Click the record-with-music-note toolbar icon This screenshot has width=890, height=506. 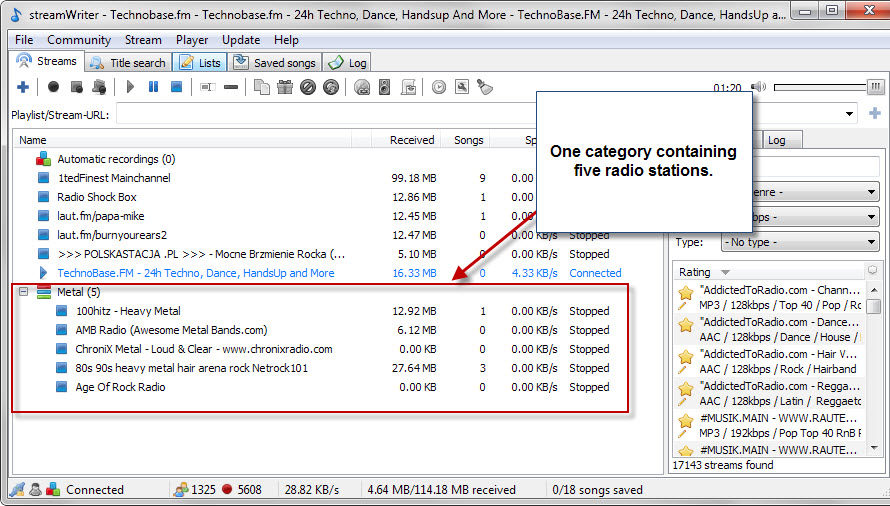coord(99,87)
